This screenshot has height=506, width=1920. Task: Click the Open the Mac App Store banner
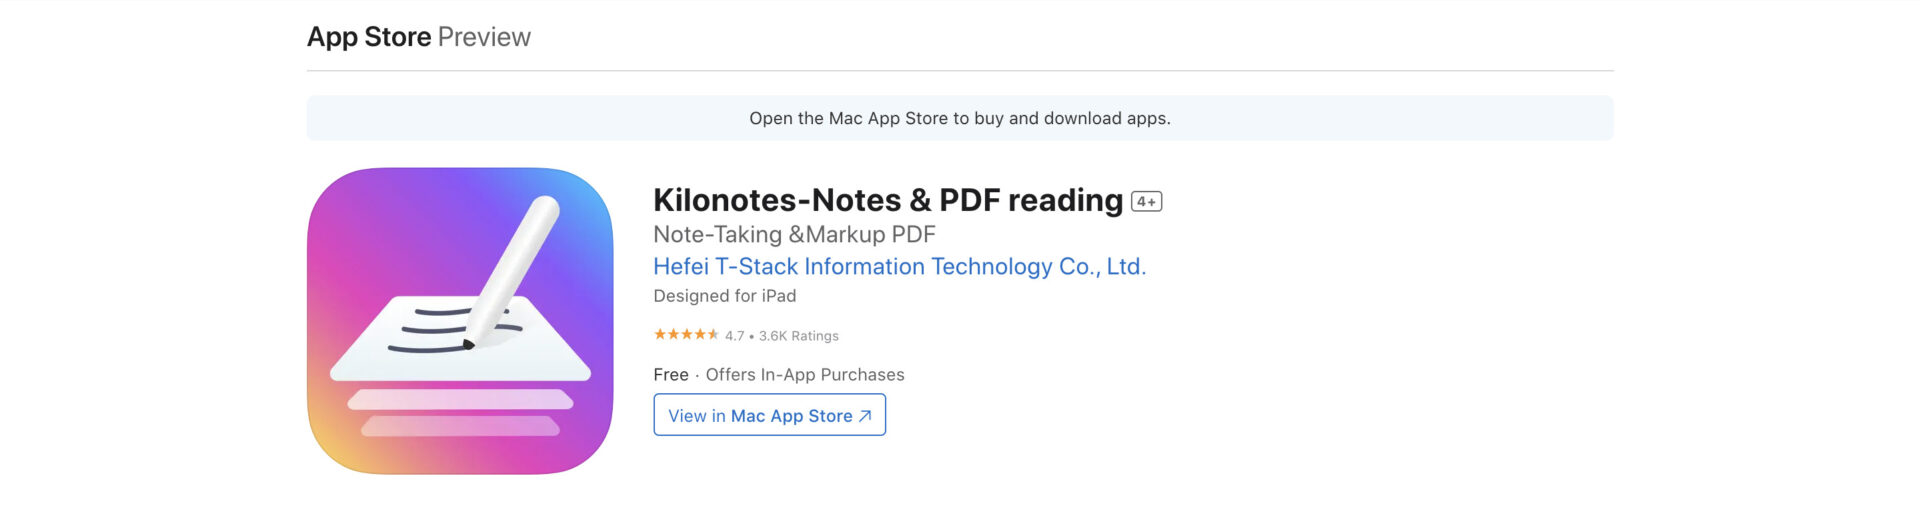pyautogui.click(x=959, y=118)
